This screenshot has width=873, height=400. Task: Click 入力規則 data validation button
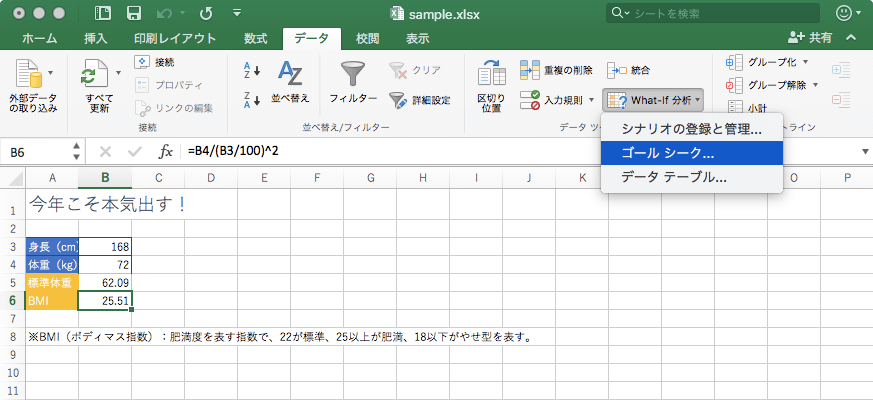(551, 100)
